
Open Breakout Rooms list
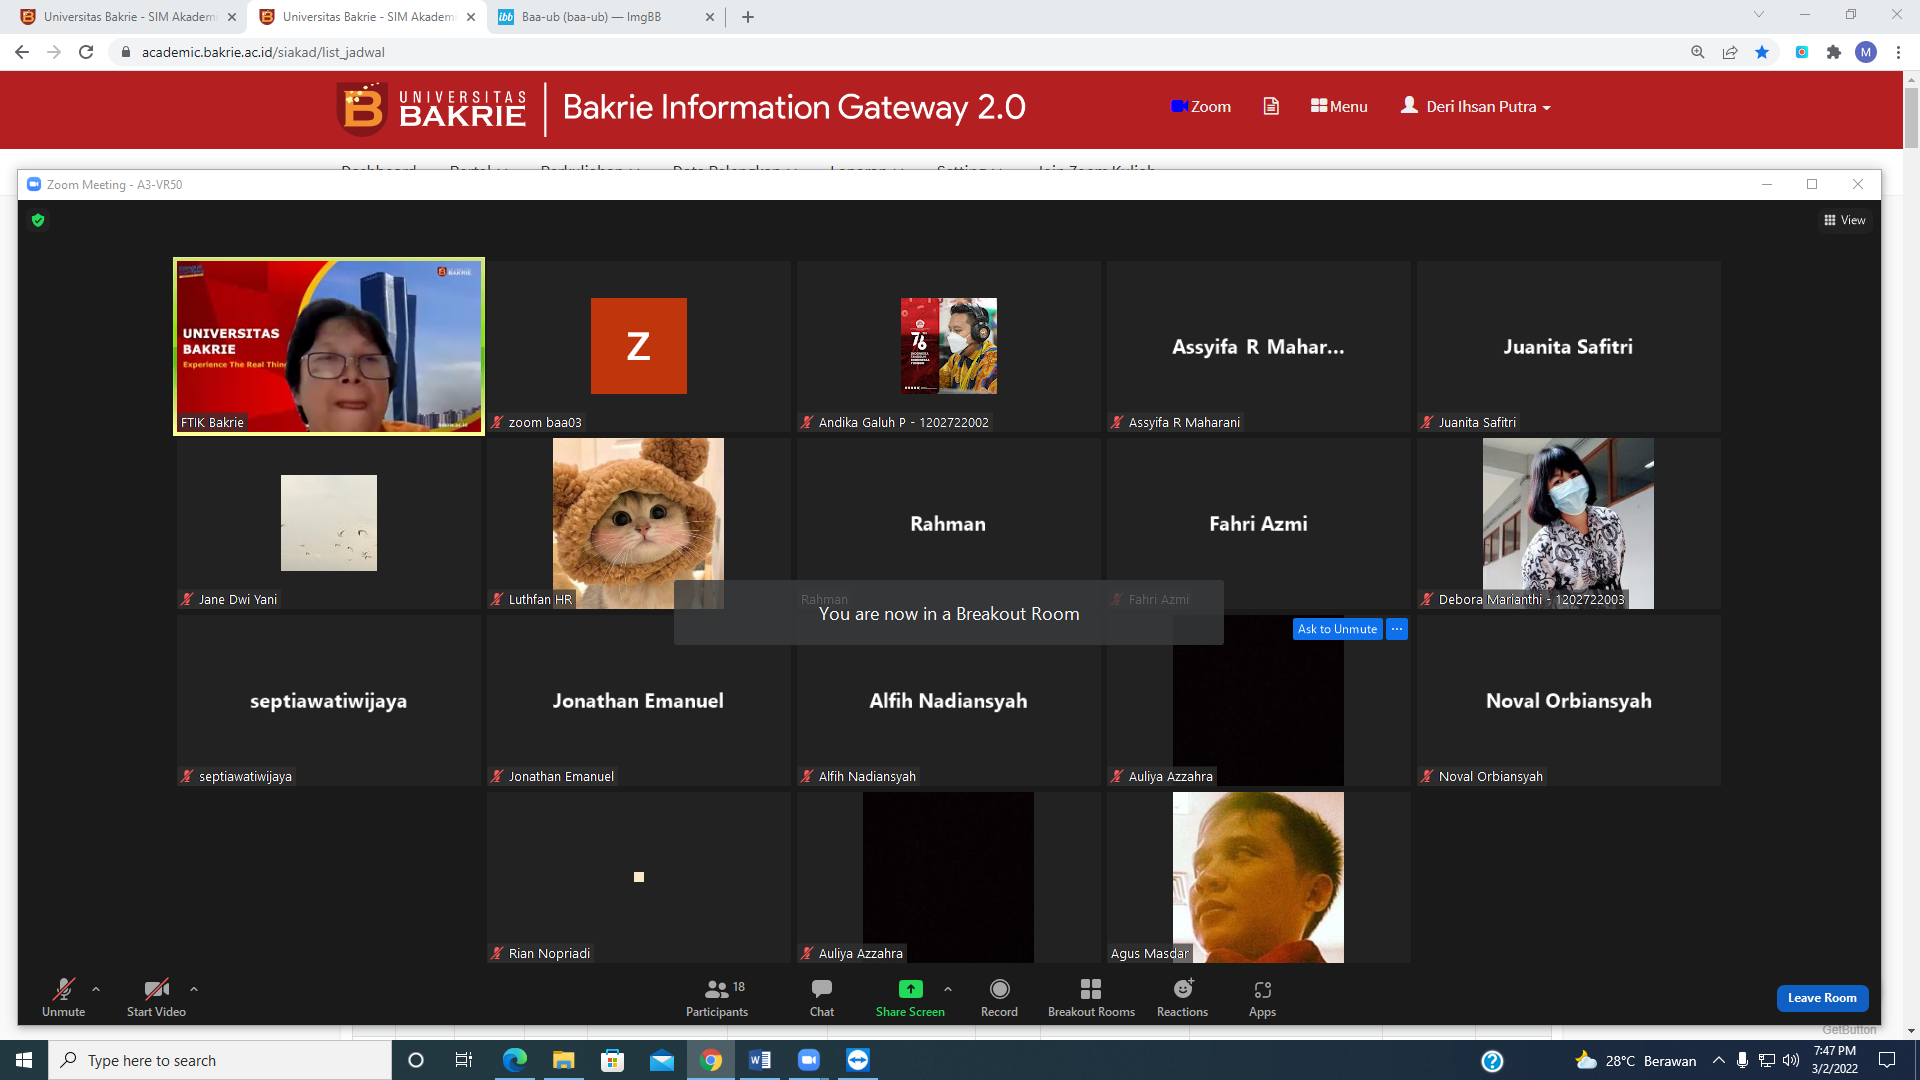click(x=1091, y=997)
